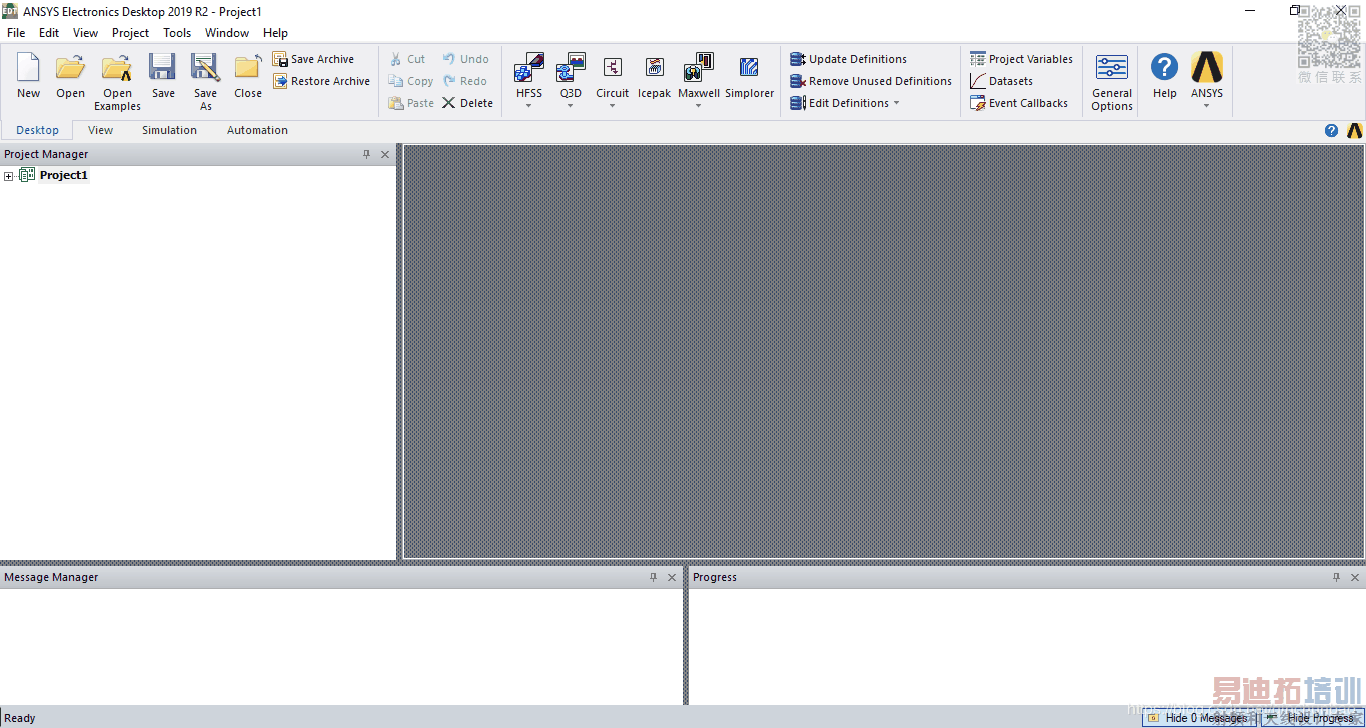Open the Edit Definitions dropdown

coord(896,103)
